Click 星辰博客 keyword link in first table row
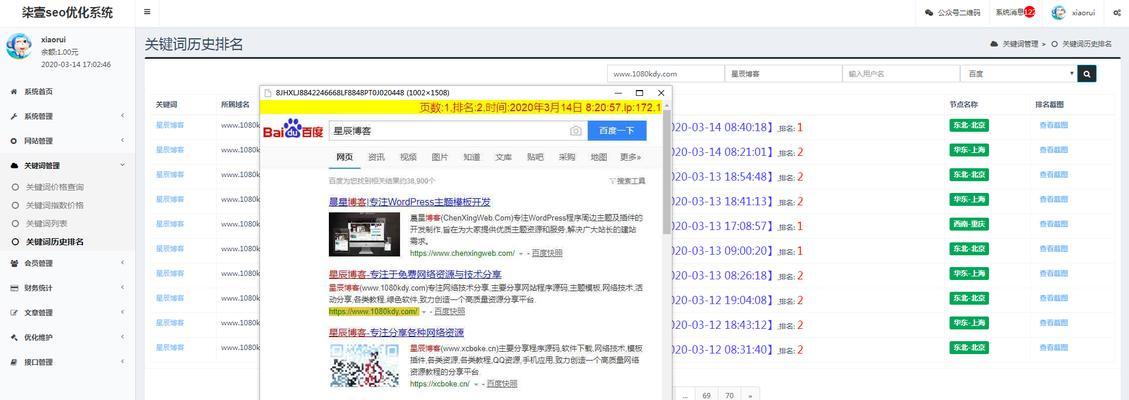1129x400 pixels. pos(170,125)
